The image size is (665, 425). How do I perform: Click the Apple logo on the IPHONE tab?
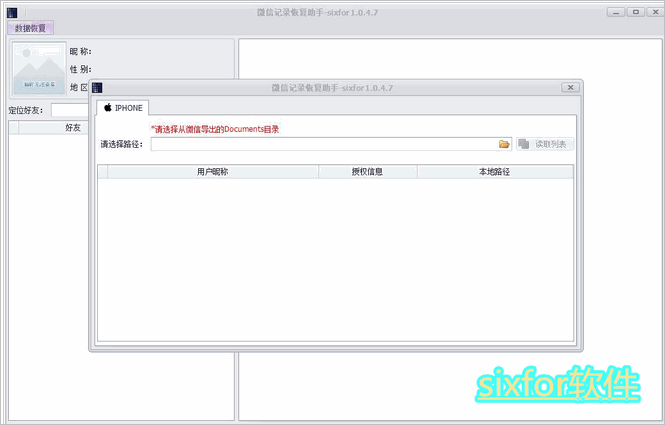(x=108, y=107)
